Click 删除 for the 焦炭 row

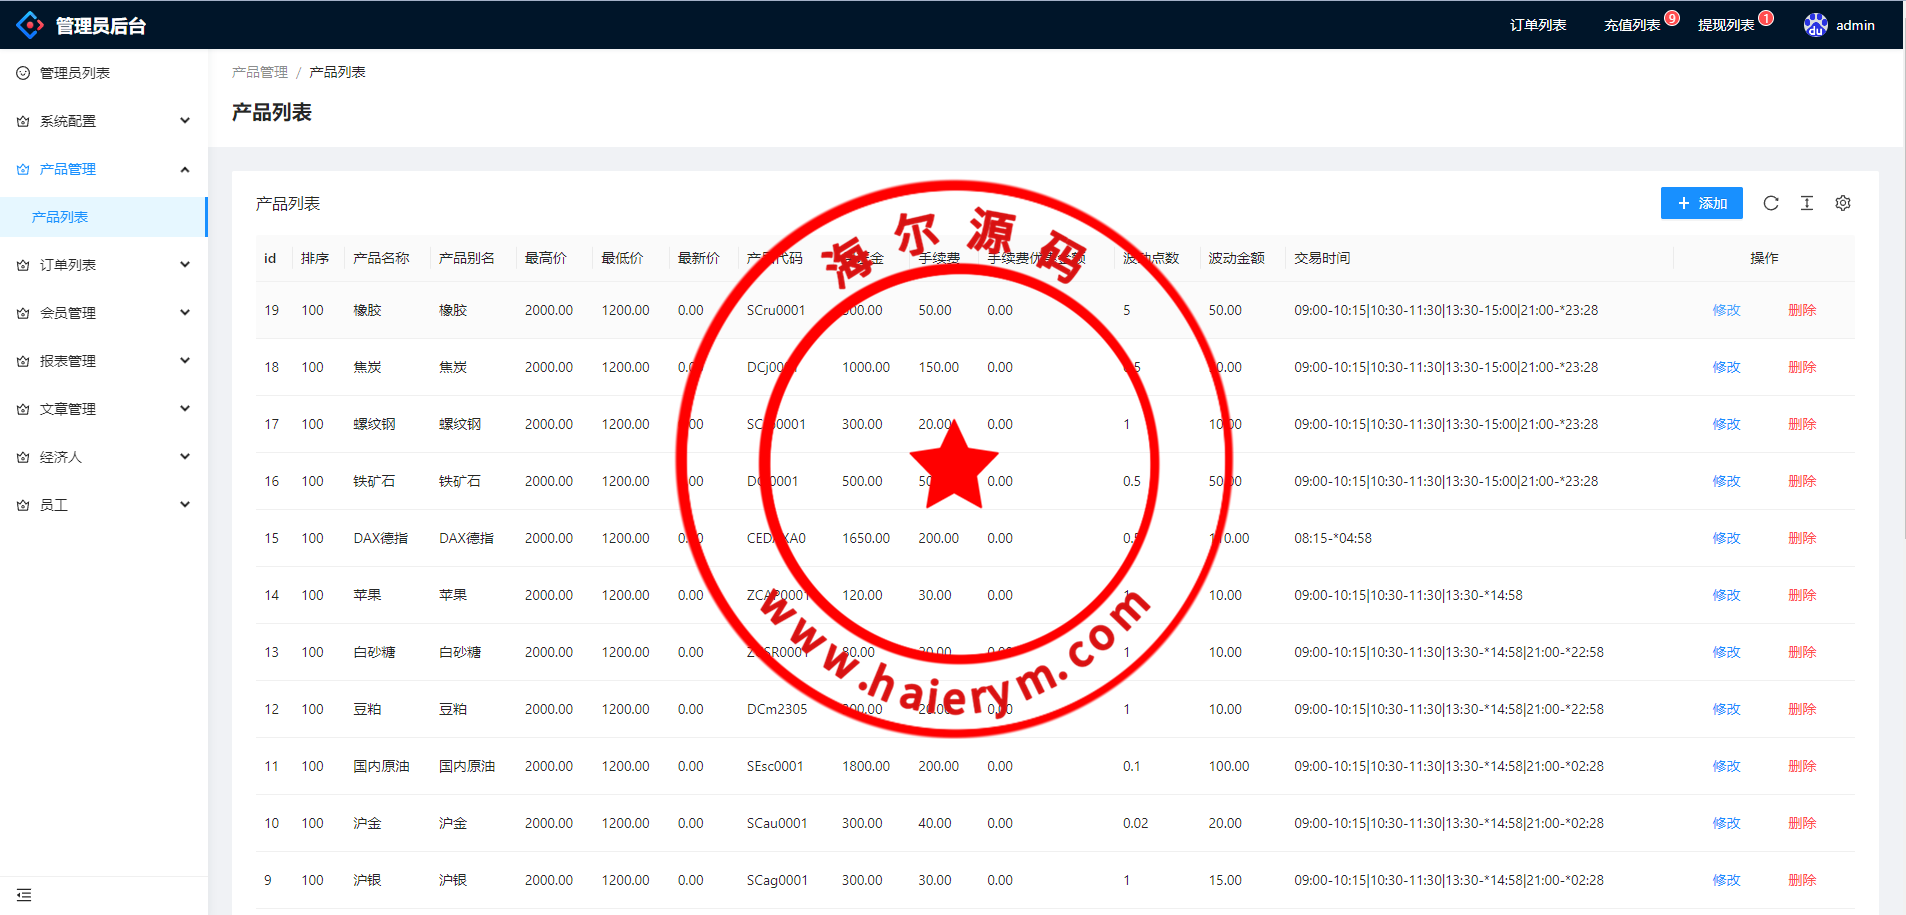click(1801, 367)
